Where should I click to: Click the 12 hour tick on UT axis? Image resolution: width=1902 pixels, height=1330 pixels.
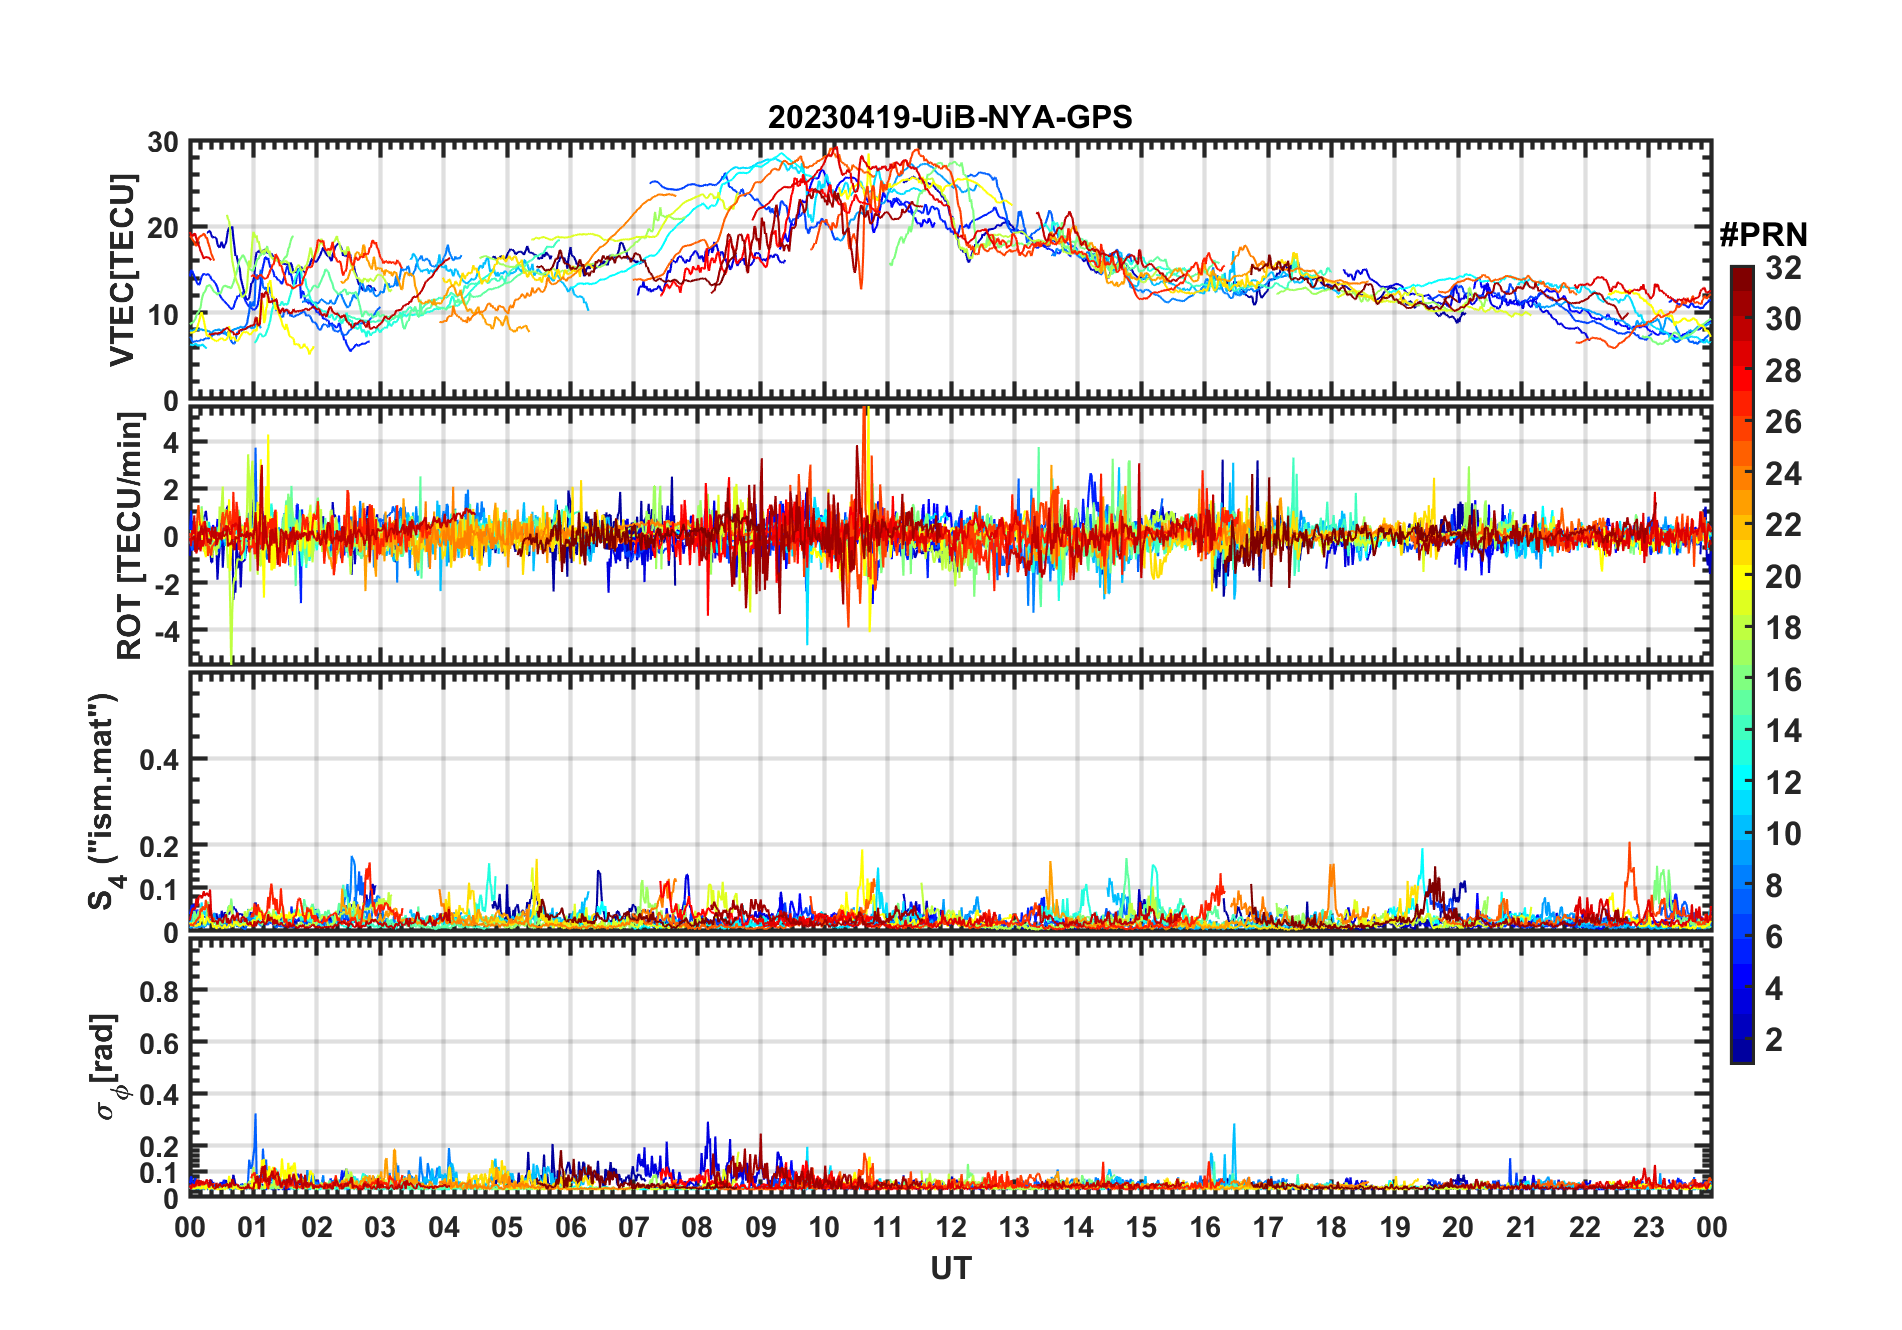[x=951, y=1228]
